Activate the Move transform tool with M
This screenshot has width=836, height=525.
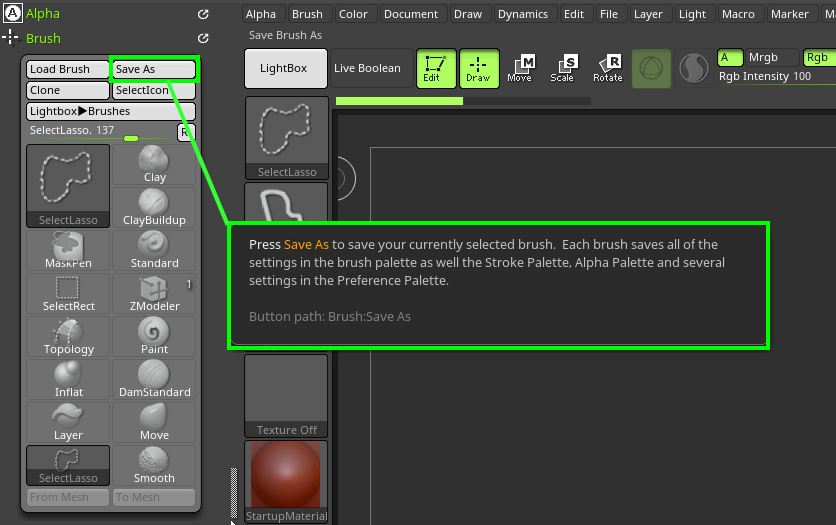520,69
